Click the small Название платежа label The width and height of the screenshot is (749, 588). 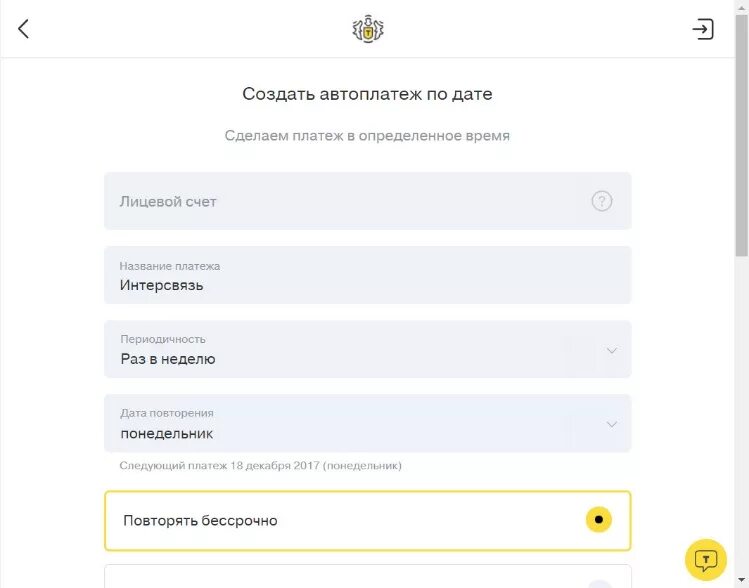170,266
